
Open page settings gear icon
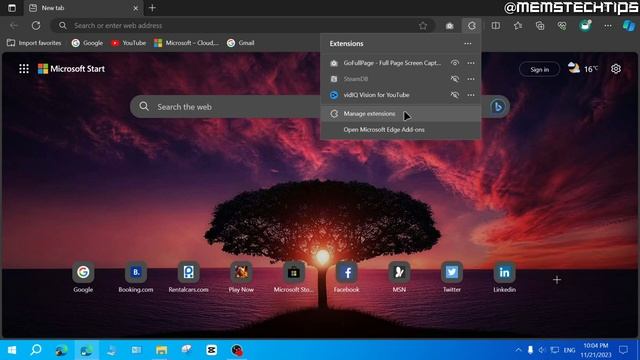(x=616, y=69)
